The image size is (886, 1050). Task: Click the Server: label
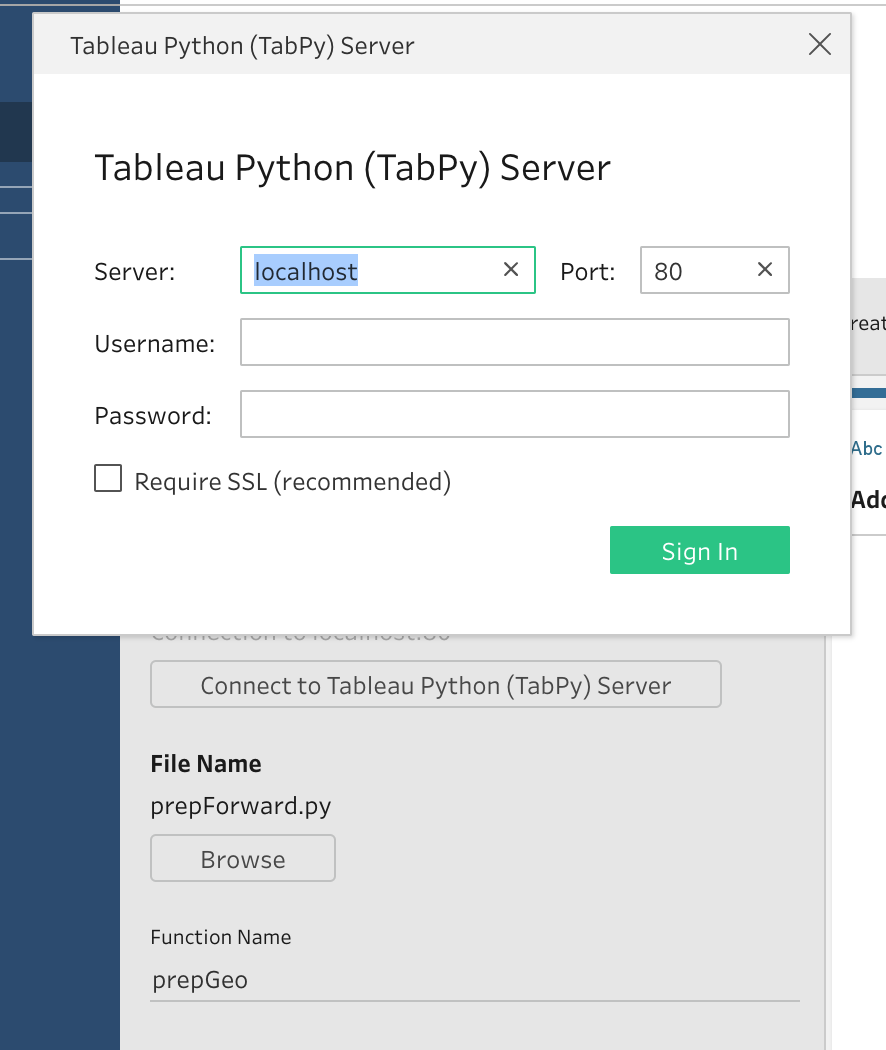click(x=135, y=271)
